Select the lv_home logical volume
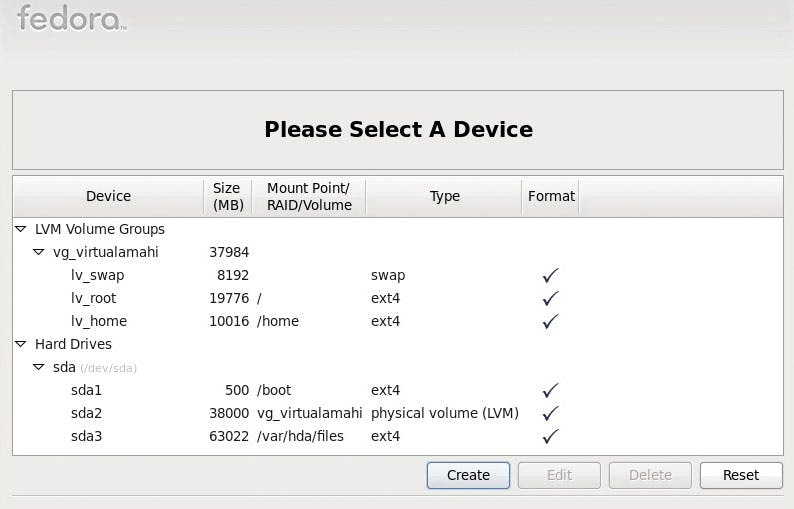Image resolution: width=794 pixels, height=509 pixels. tap(398, 321)
